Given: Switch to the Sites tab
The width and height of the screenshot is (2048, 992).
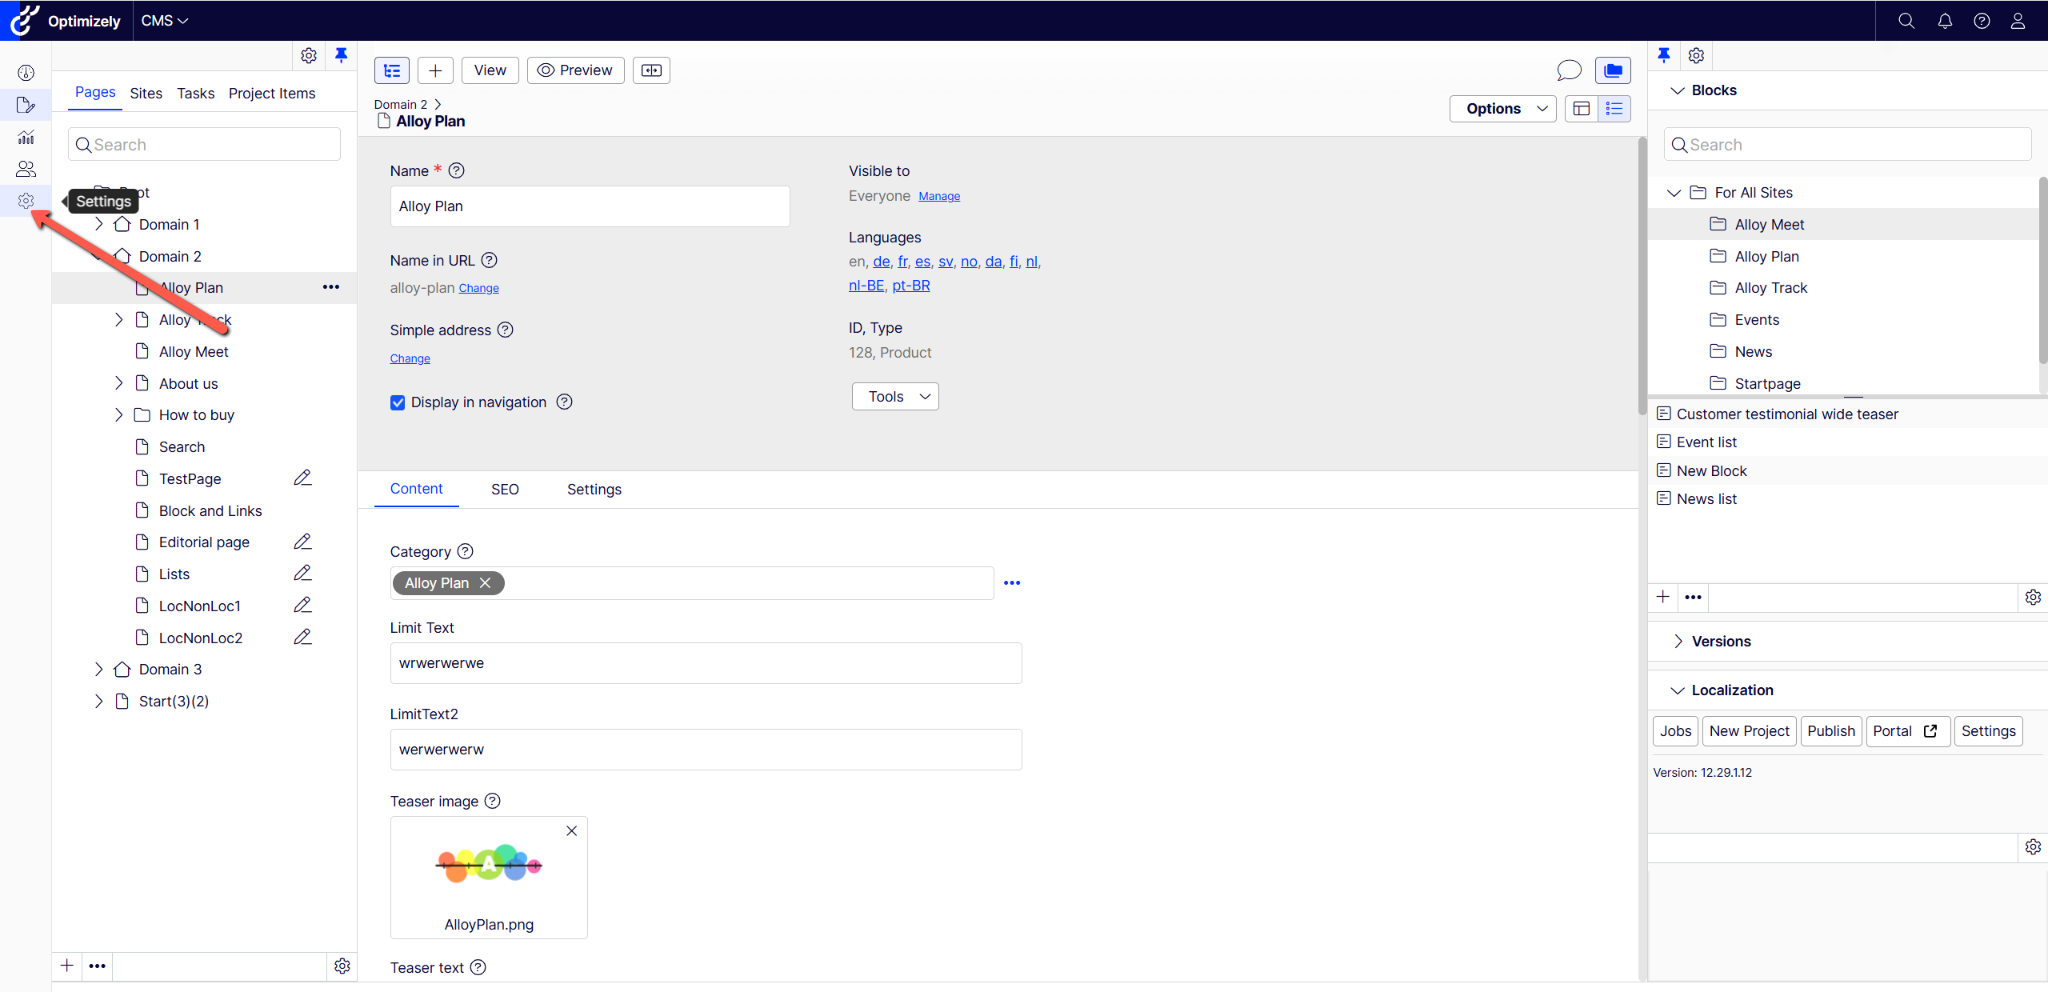Looking at the screenshot, I should tap(146, 93).
